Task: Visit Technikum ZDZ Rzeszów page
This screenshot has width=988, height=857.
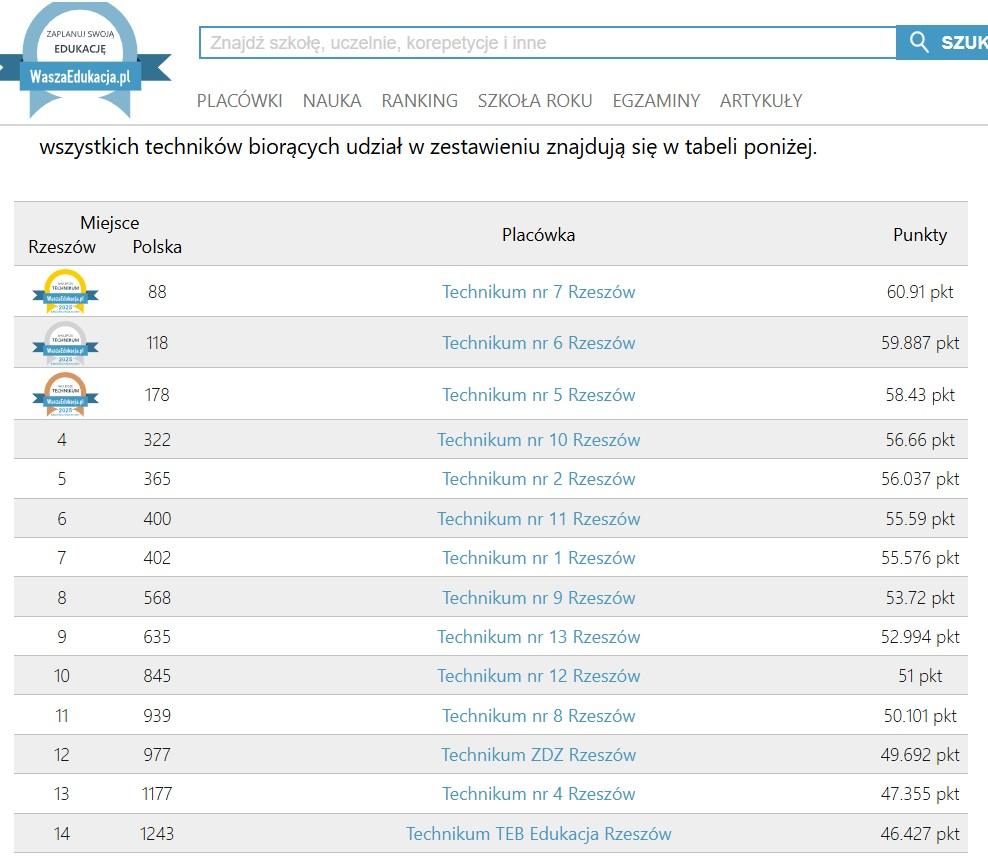Action: pyautogui.click(x=538, y=755)
